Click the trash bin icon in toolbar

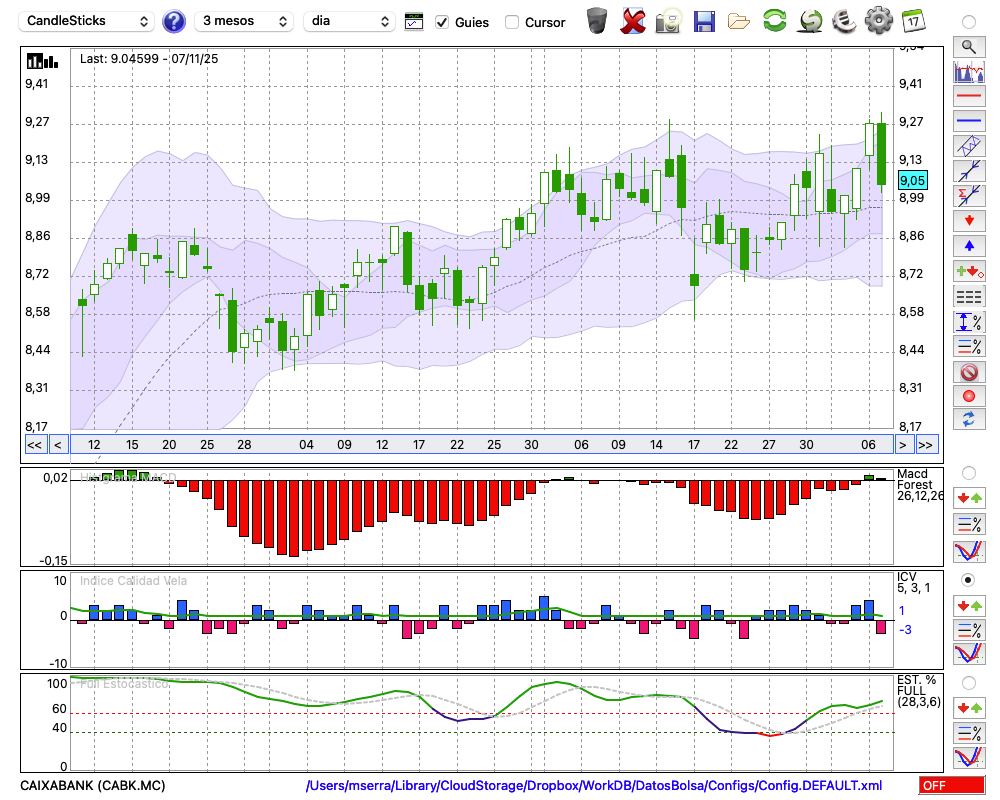click(597, 21)
